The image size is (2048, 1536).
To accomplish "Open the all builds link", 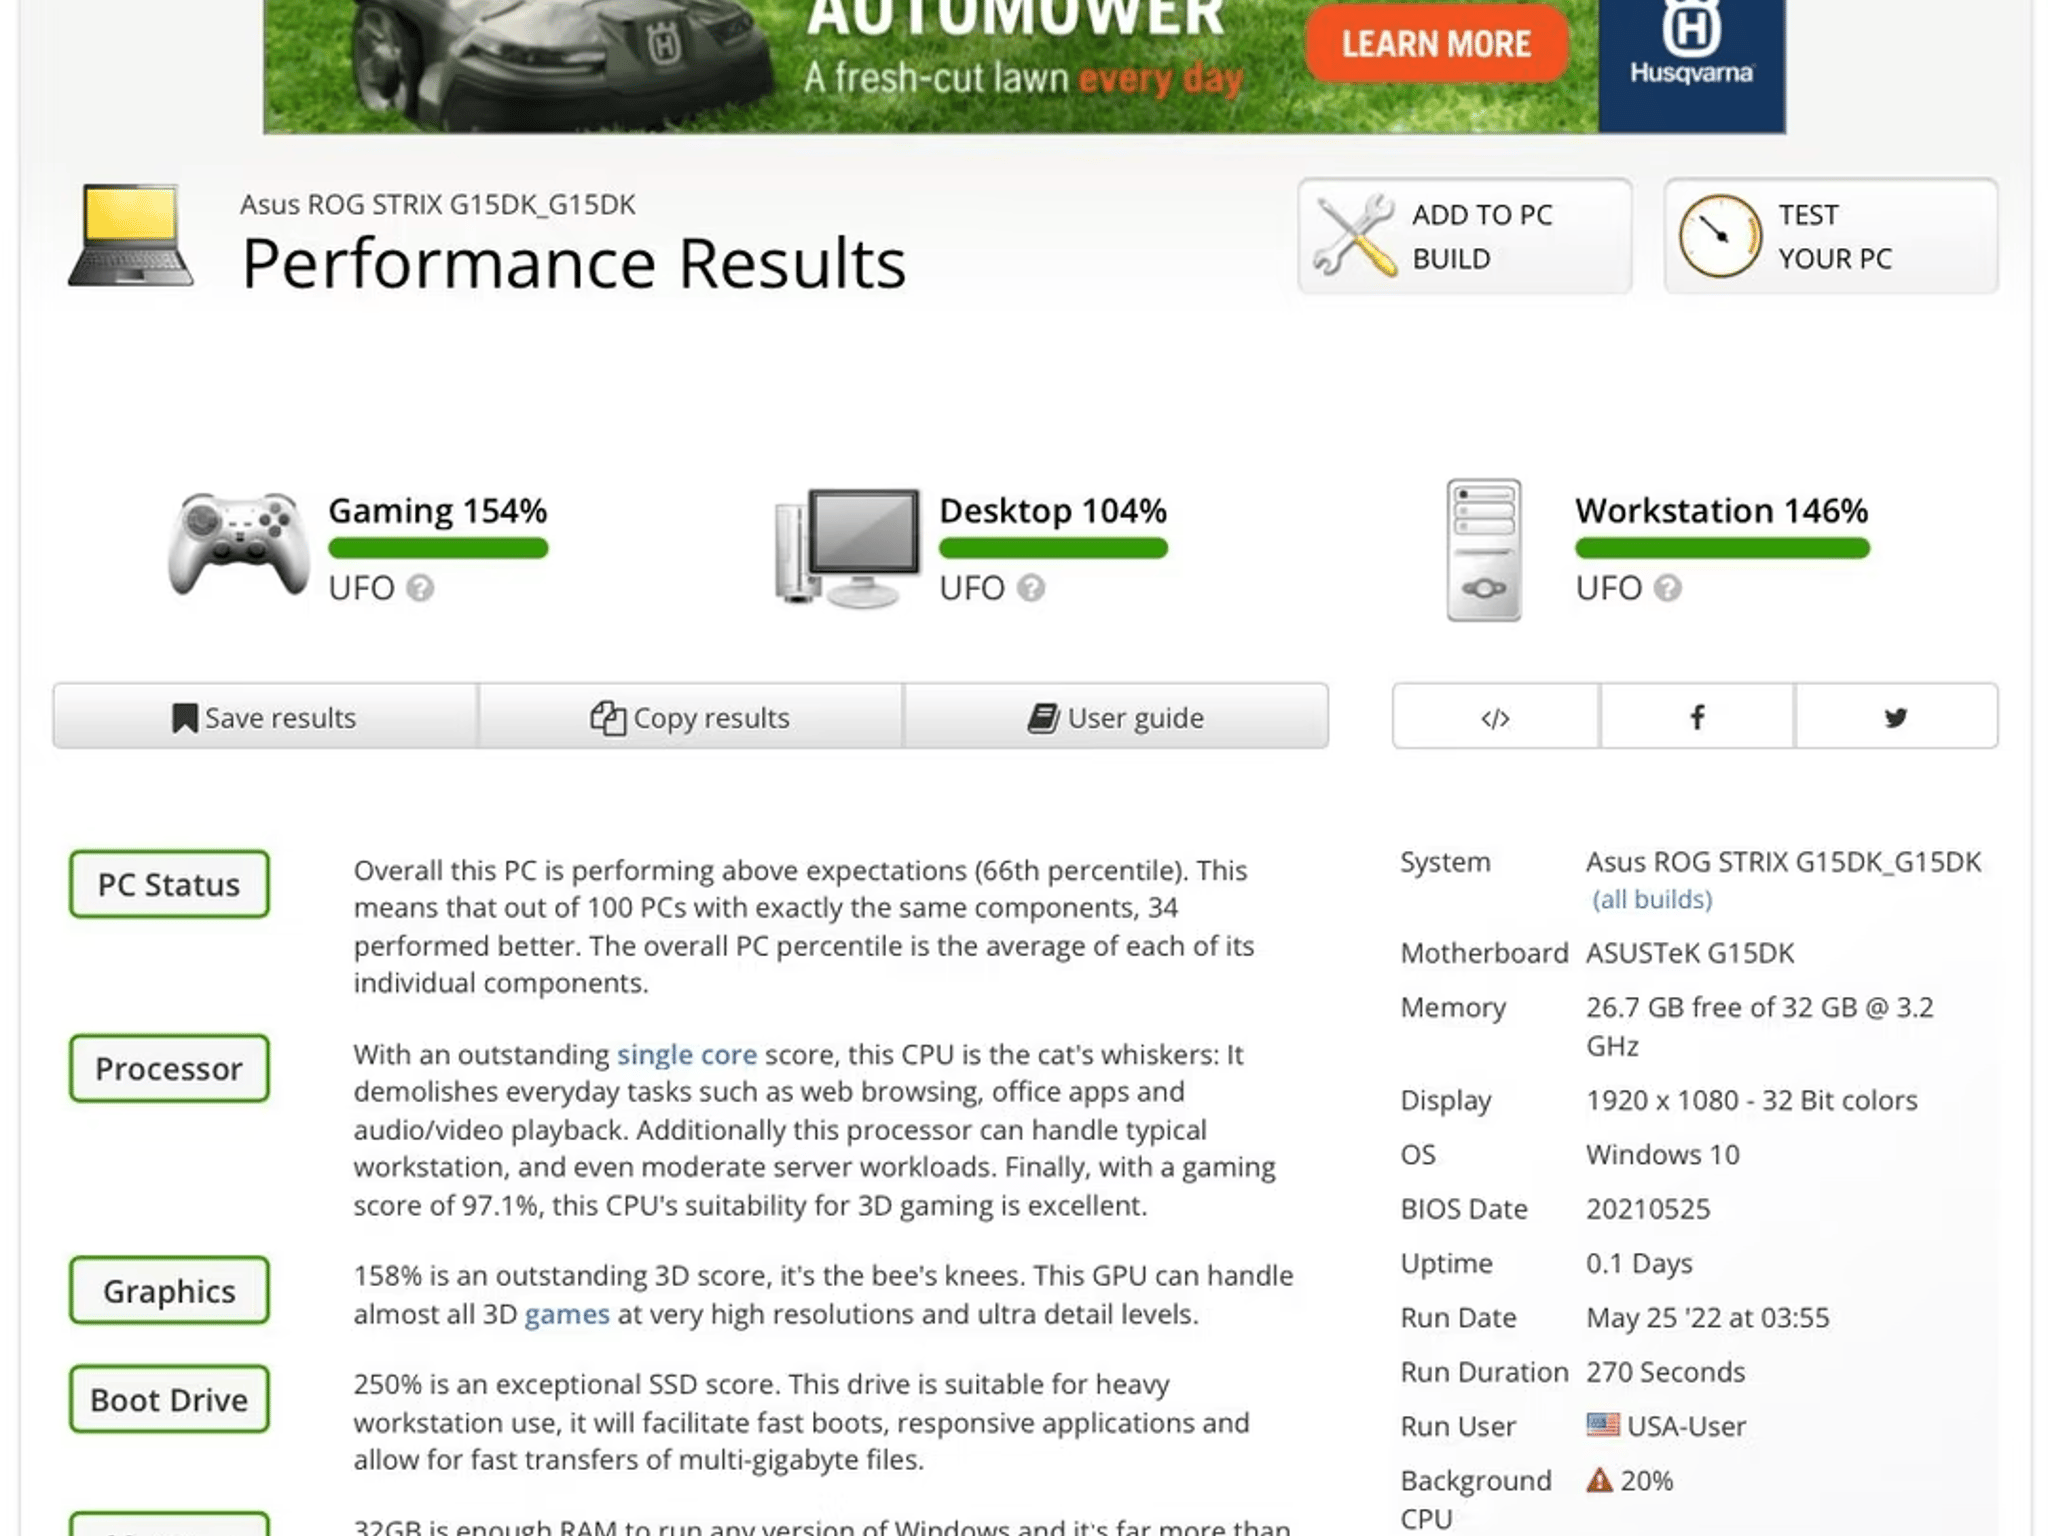I will (x=1652, y=899).
